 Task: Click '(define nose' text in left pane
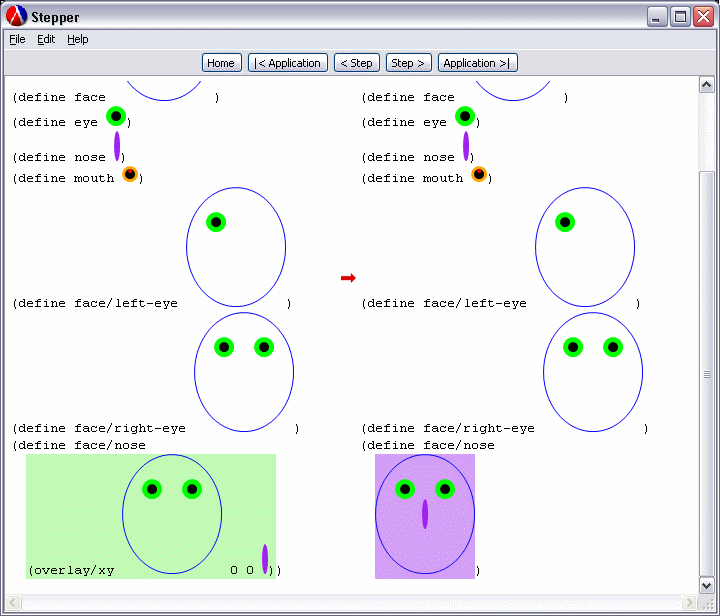[x=59, y=157]
